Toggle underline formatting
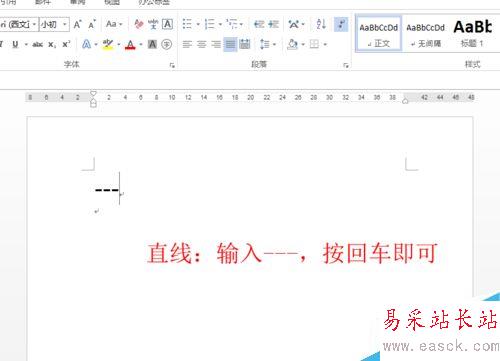This screenshot has height=361, width=500. coord(15,44)
